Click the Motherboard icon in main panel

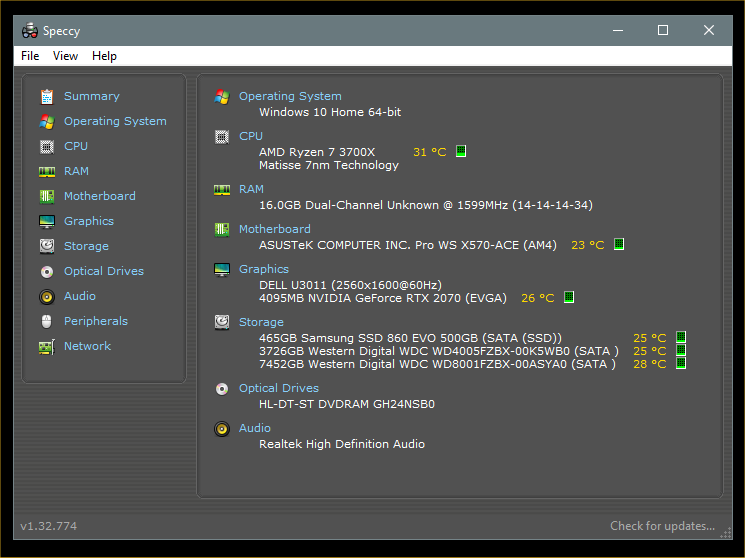[x=222, y=230]
